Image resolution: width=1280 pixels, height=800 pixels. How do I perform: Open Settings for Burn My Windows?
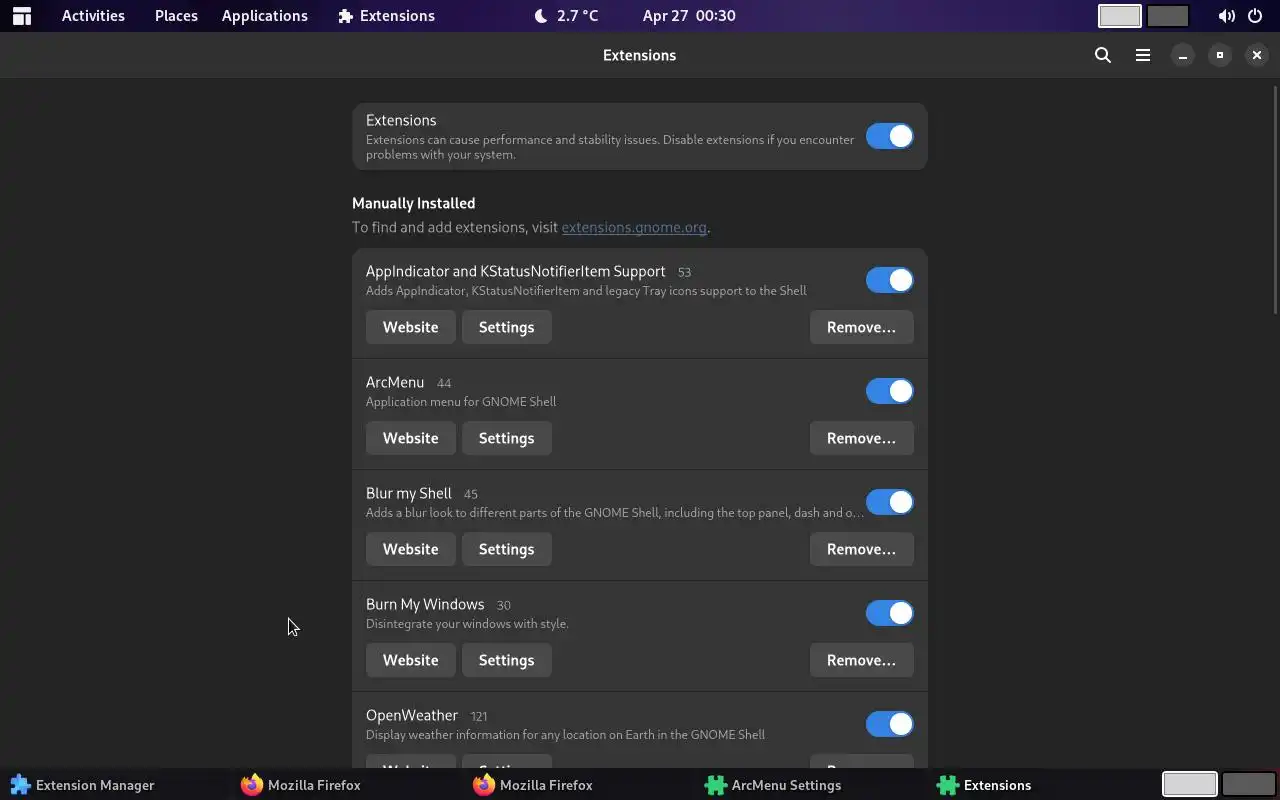pyautogui.click(x=506, y=660)
